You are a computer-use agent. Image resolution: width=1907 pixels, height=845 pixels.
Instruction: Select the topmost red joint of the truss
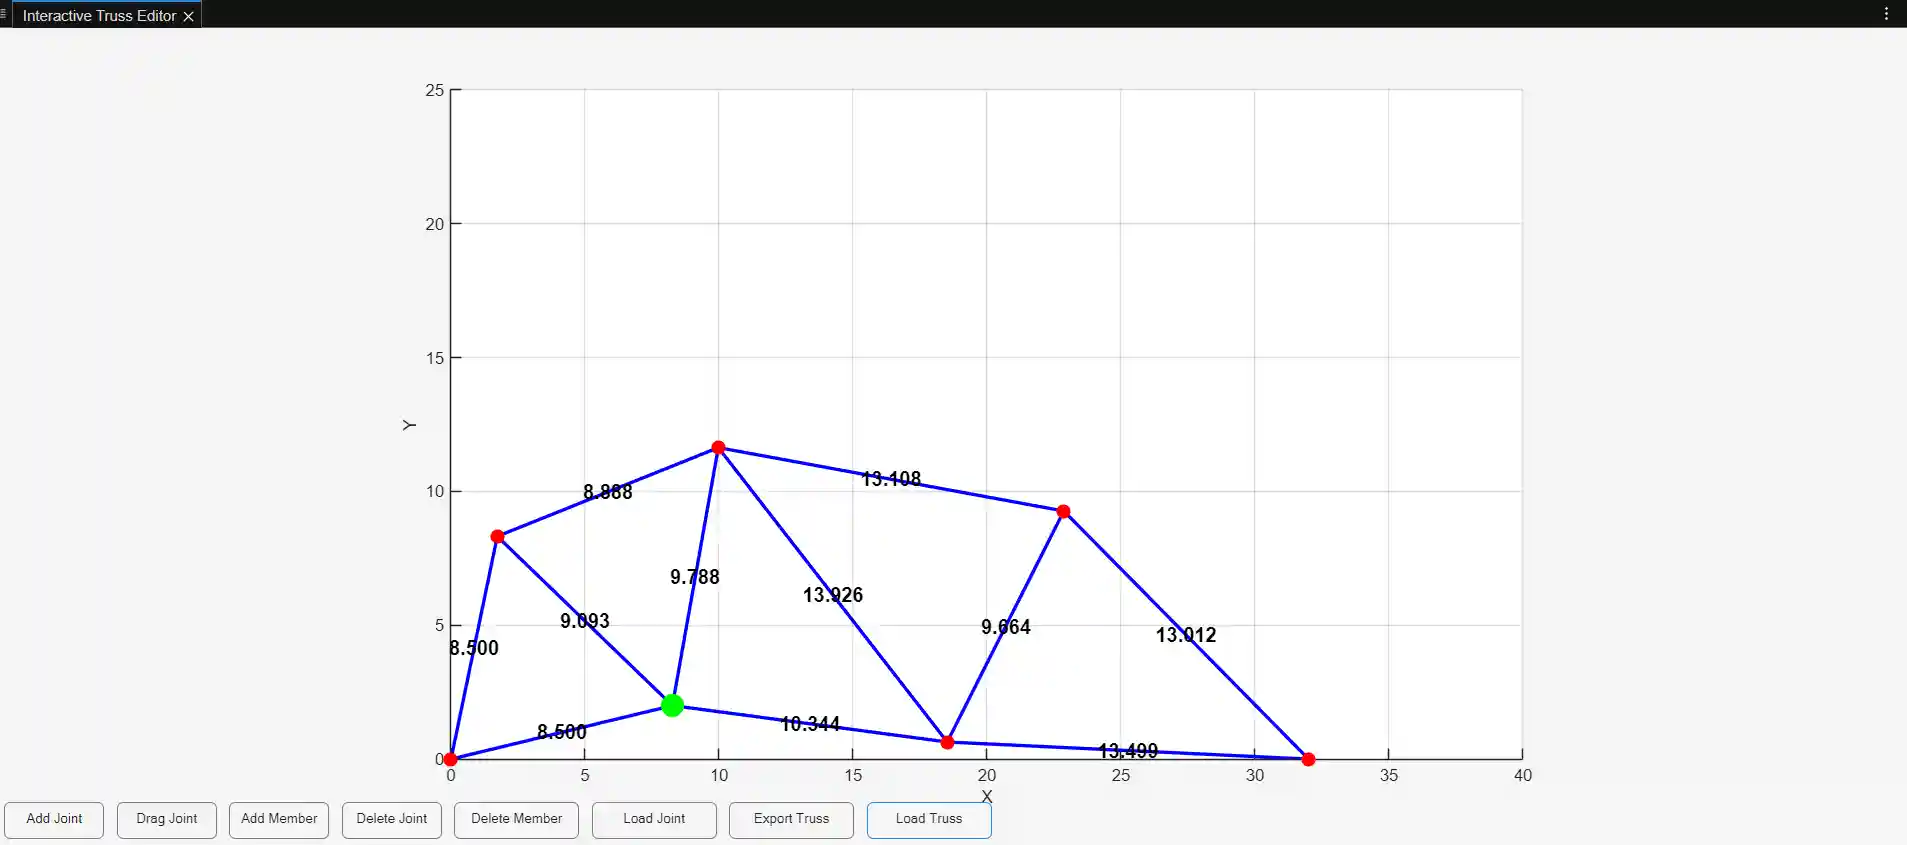coord(718,447)
